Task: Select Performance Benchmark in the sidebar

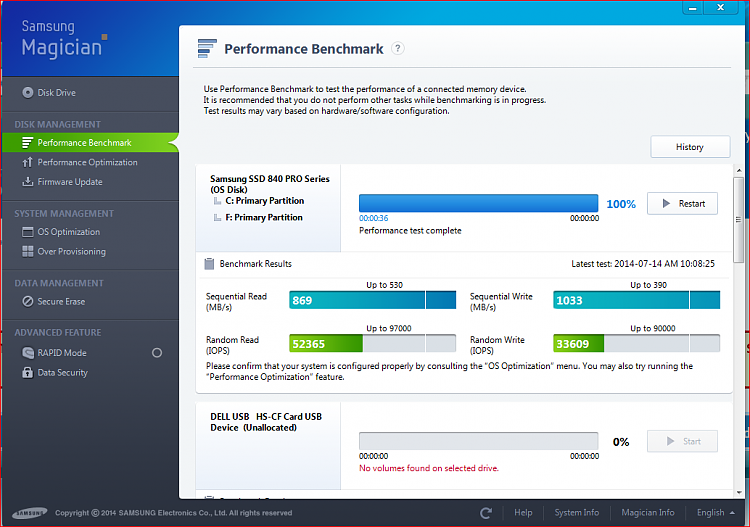Action: pyautogui.click(x=90, y=143)
